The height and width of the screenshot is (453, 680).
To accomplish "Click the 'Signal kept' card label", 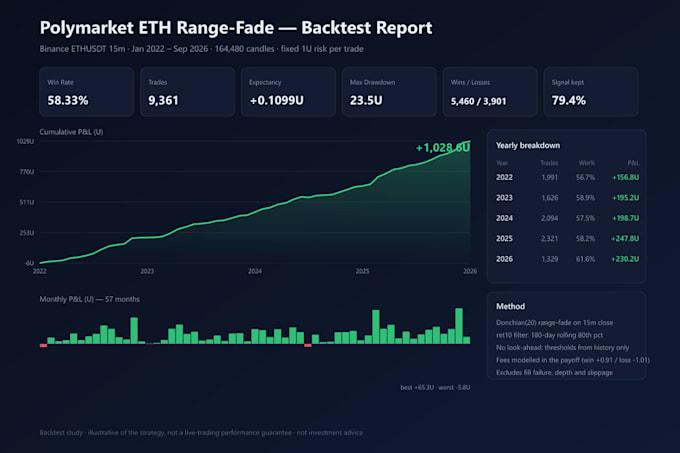I will pos(568,82).
